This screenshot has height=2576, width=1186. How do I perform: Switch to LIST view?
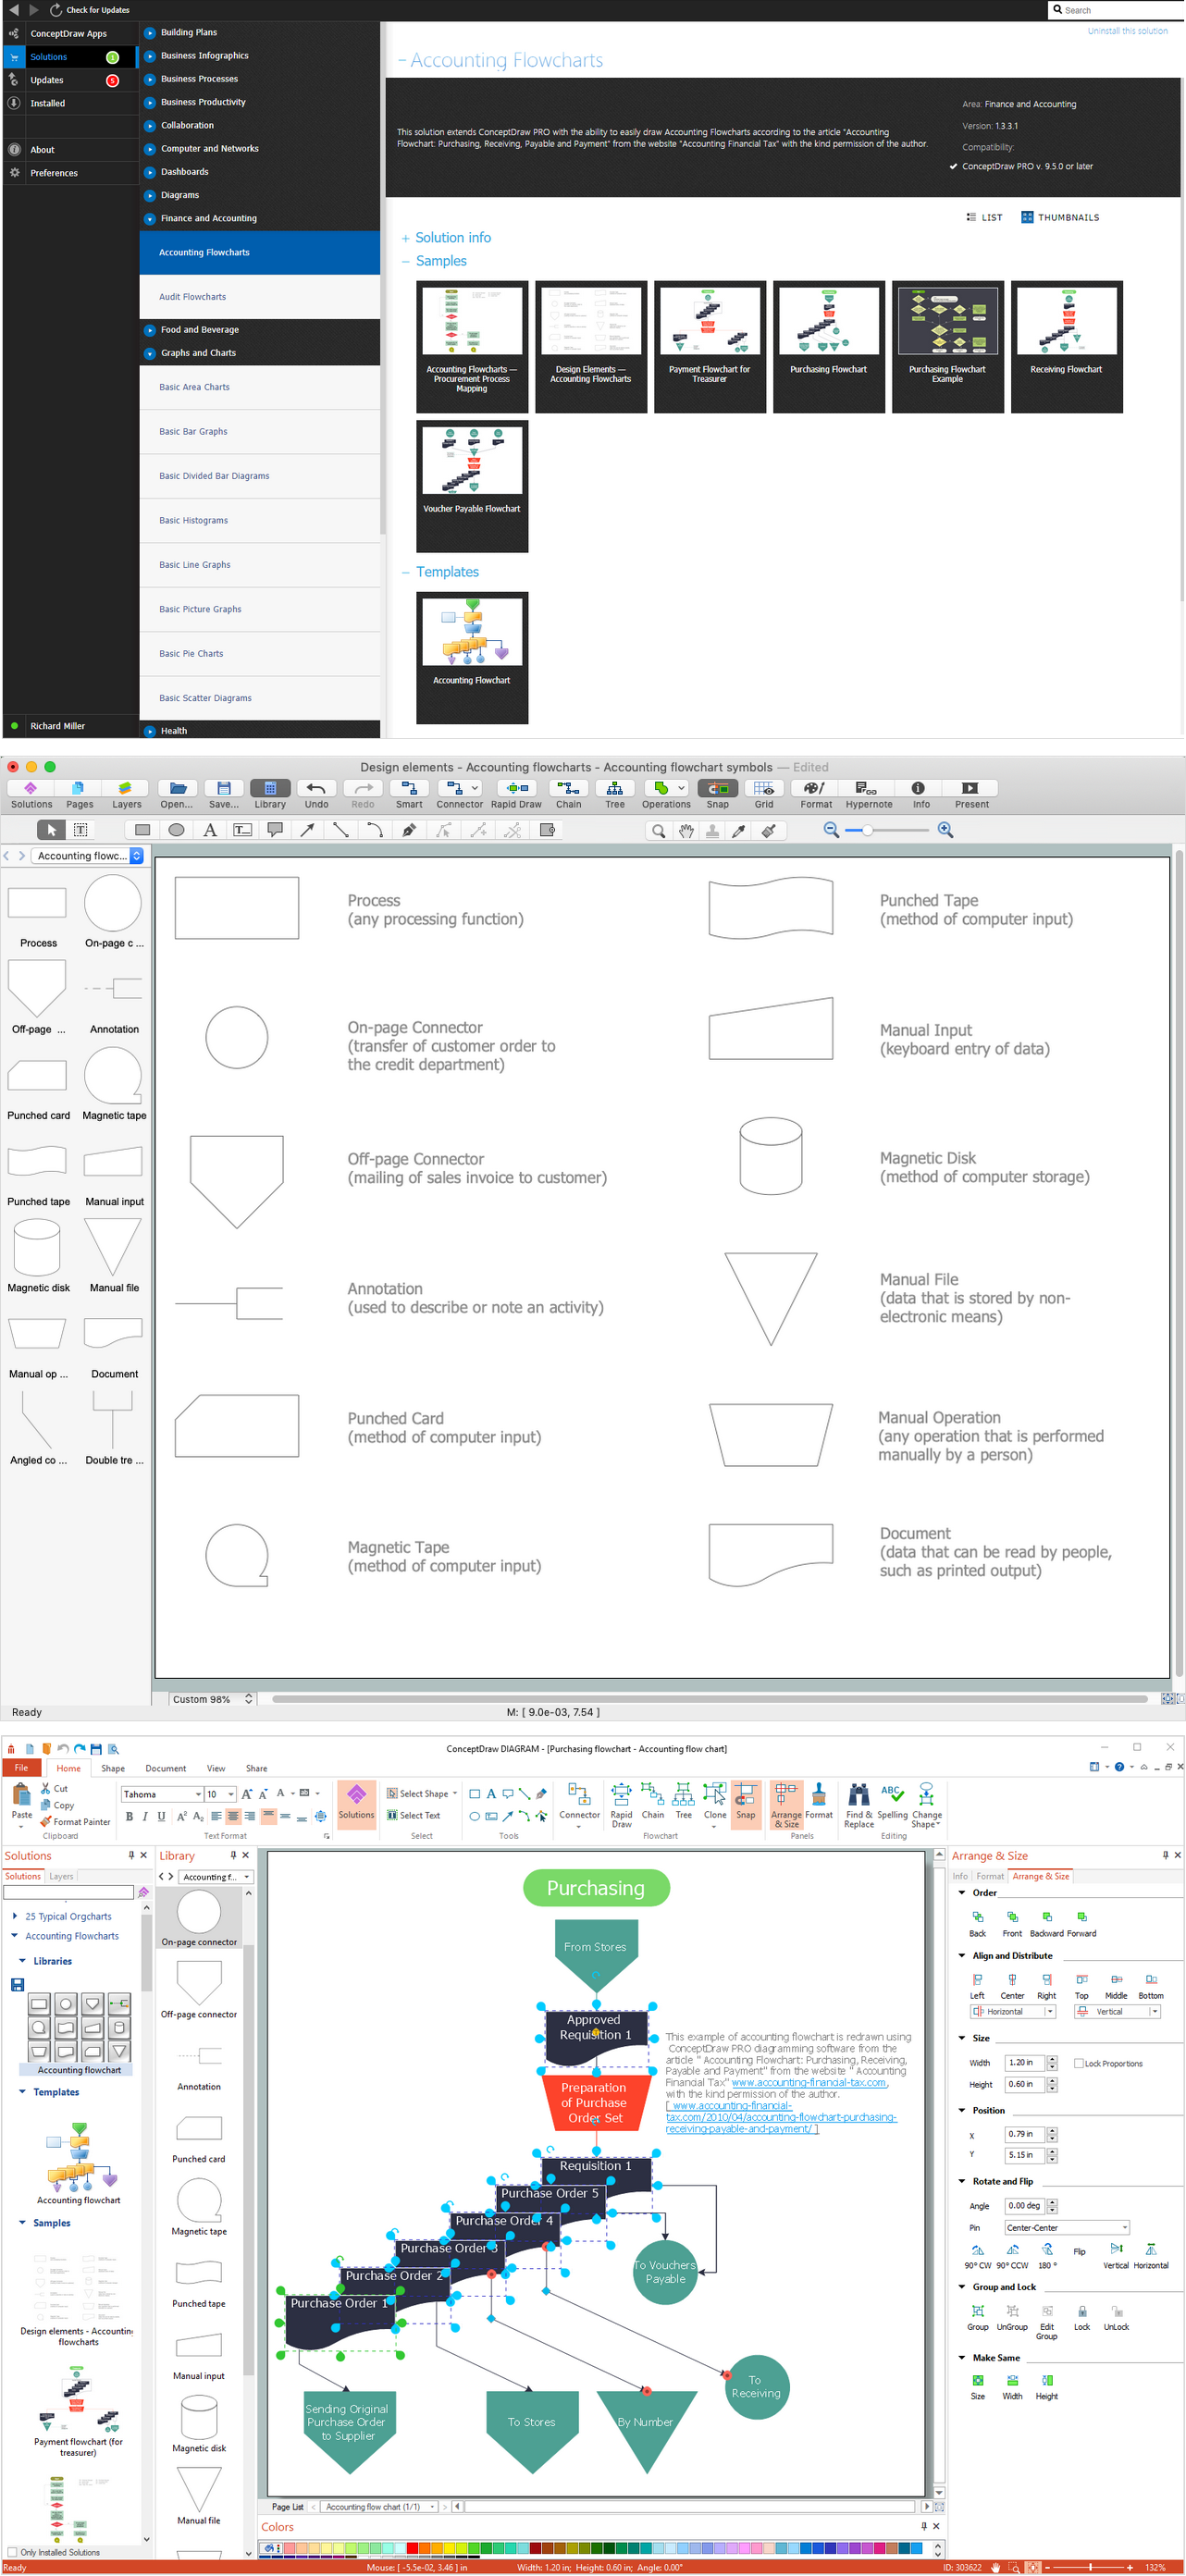[984, 217]
